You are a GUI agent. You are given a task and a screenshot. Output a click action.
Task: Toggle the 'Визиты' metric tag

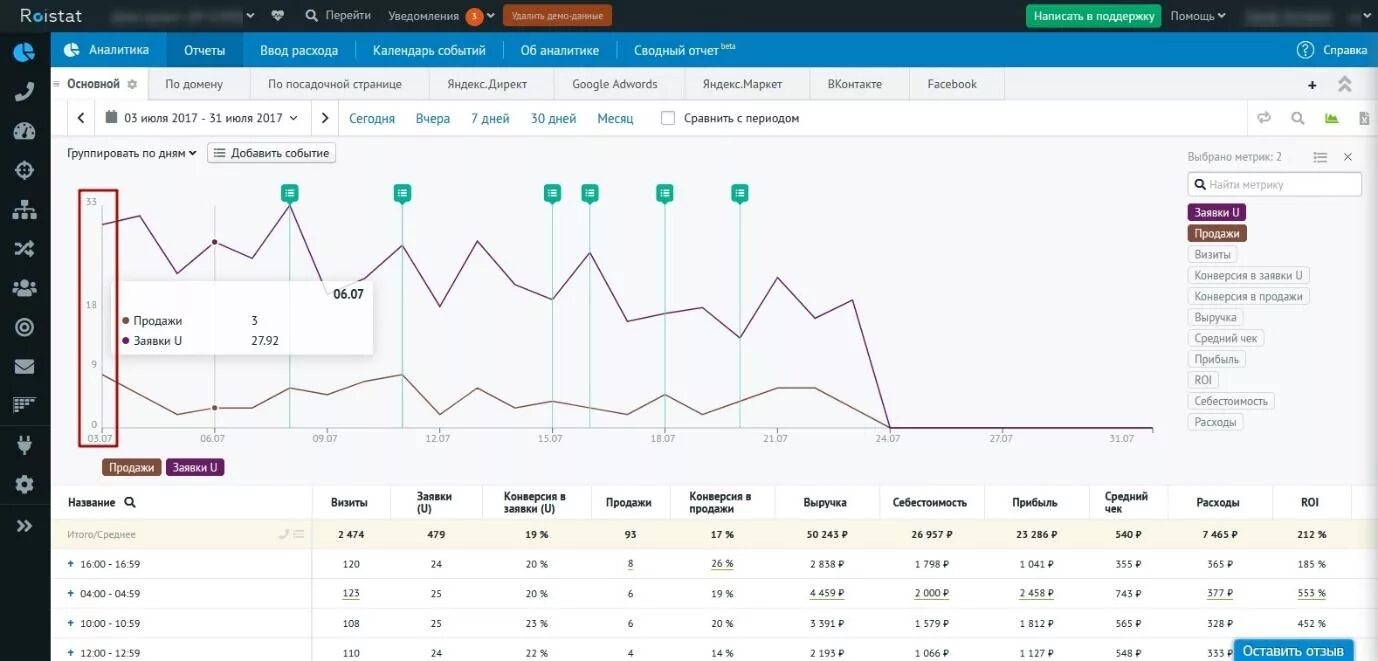[x=1213, y=254]
